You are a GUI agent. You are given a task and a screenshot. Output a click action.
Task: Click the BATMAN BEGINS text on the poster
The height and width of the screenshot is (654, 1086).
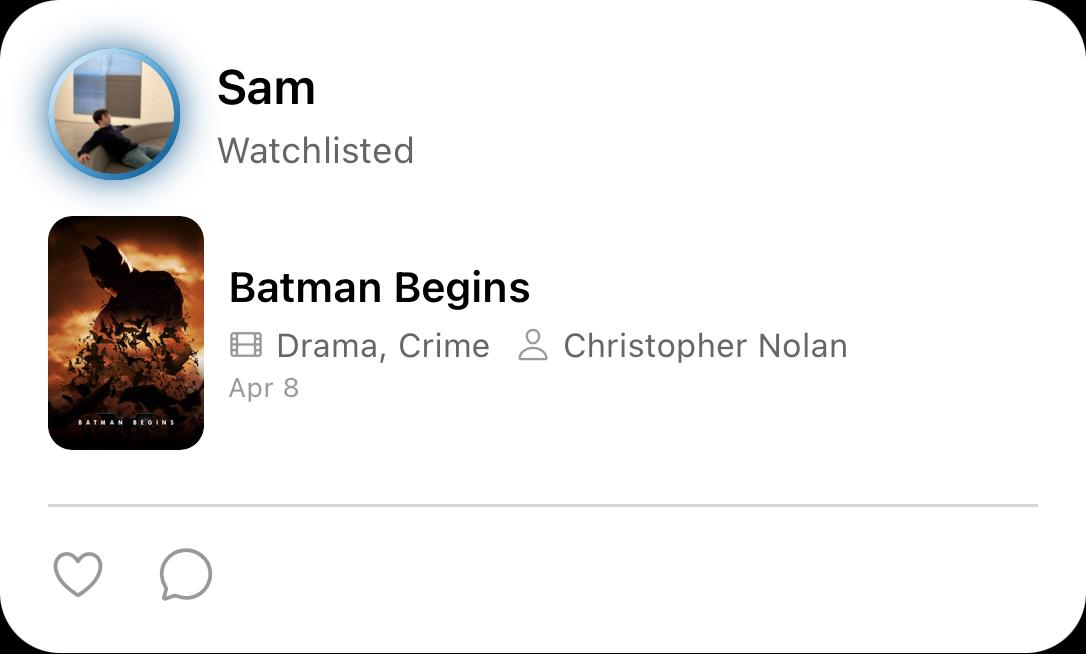[x=126, y=422]
